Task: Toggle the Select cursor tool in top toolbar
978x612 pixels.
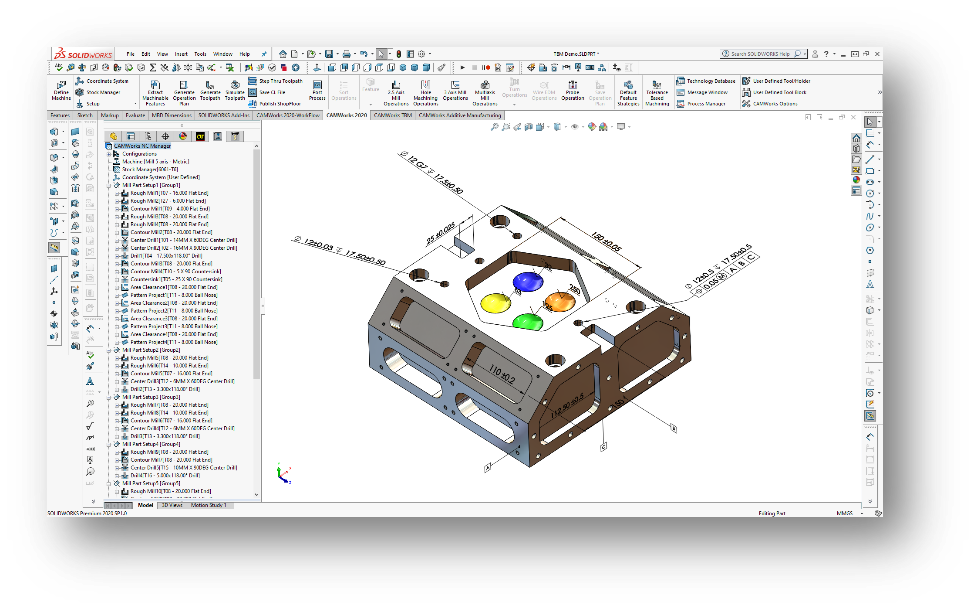Action: (381, 54)
